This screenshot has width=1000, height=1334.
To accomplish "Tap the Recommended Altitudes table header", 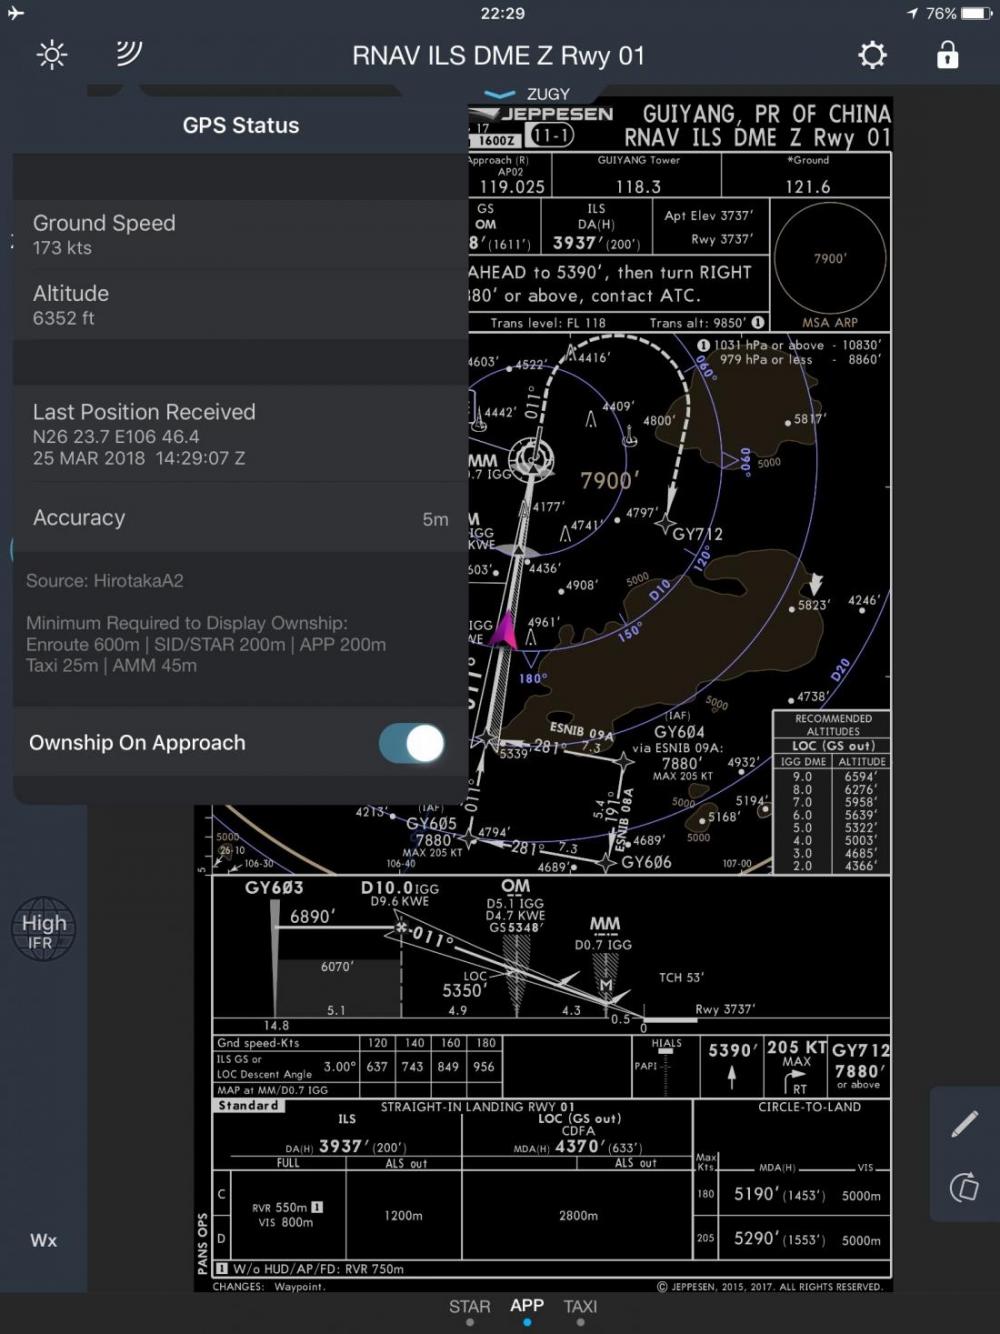I will click(833, 725).
